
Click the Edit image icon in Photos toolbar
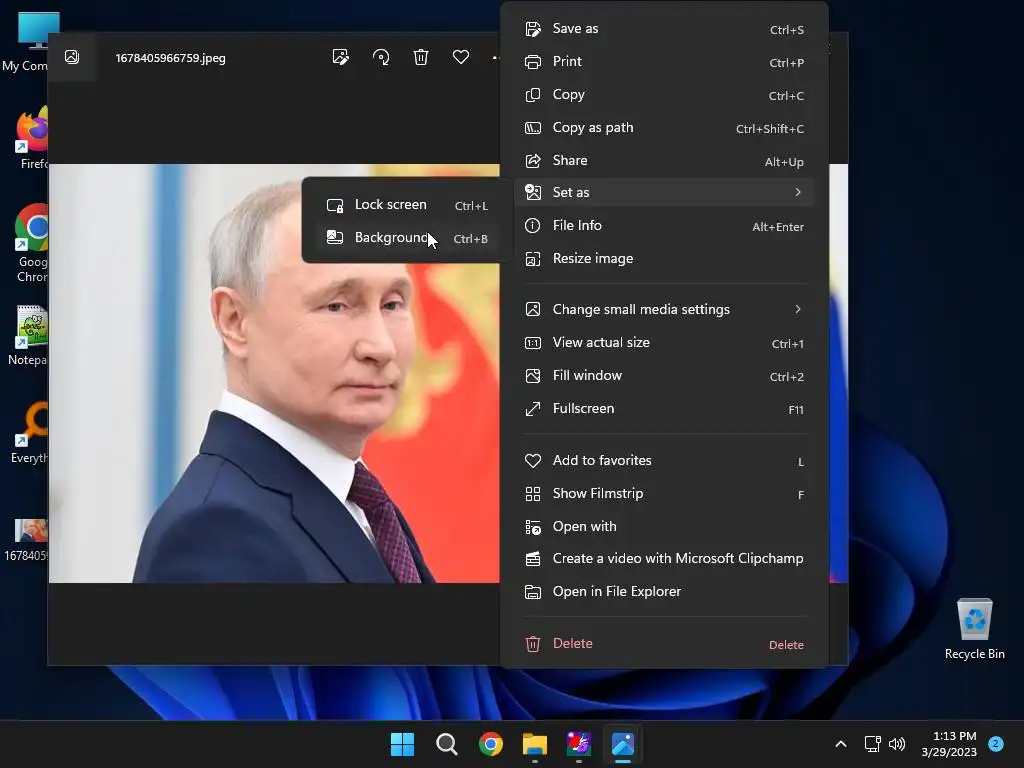click(340, 57)
